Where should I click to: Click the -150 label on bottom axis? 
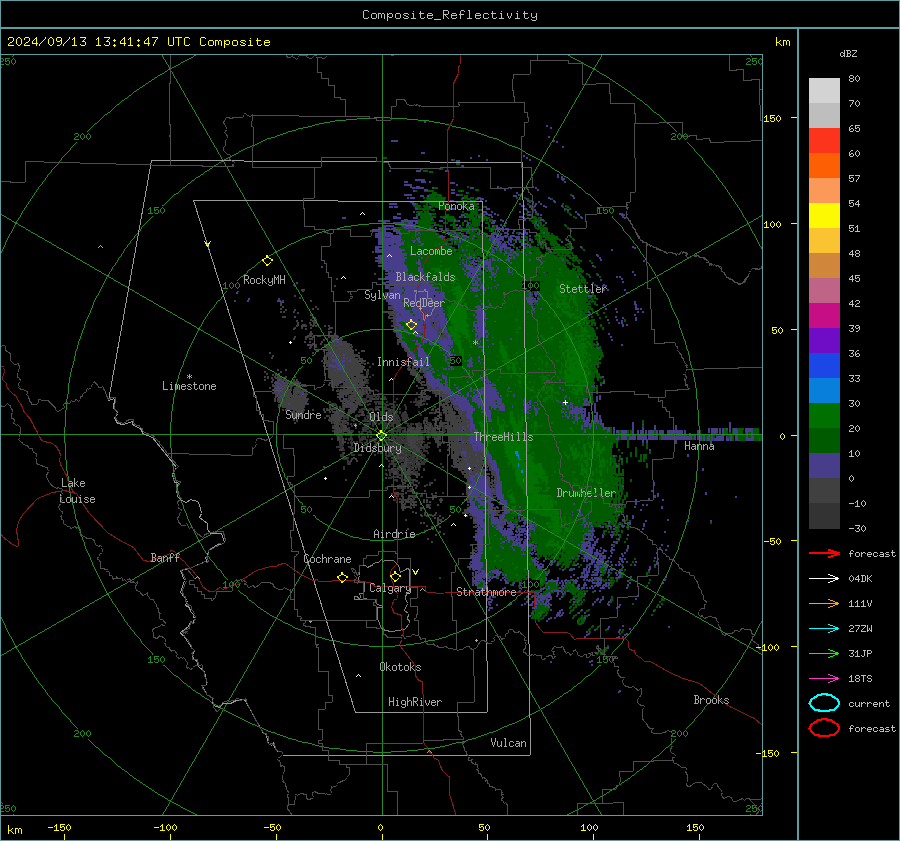[x=59, y=827]
